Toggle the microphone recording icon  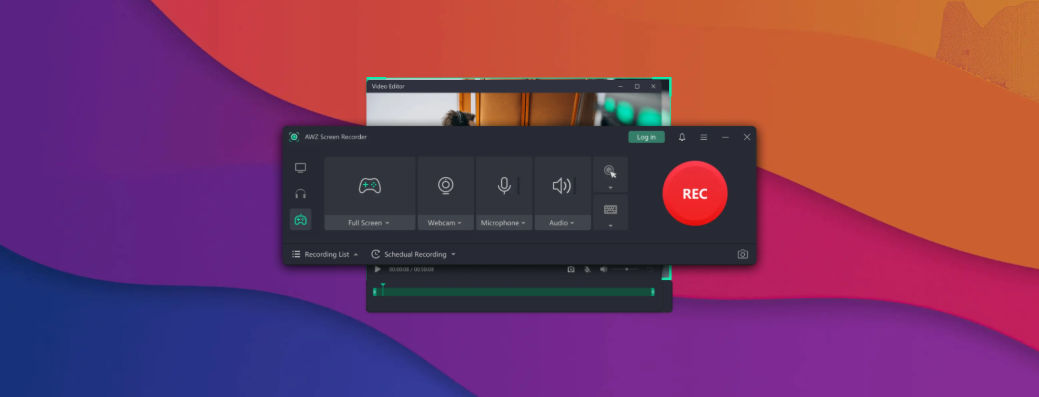[504, 186]
